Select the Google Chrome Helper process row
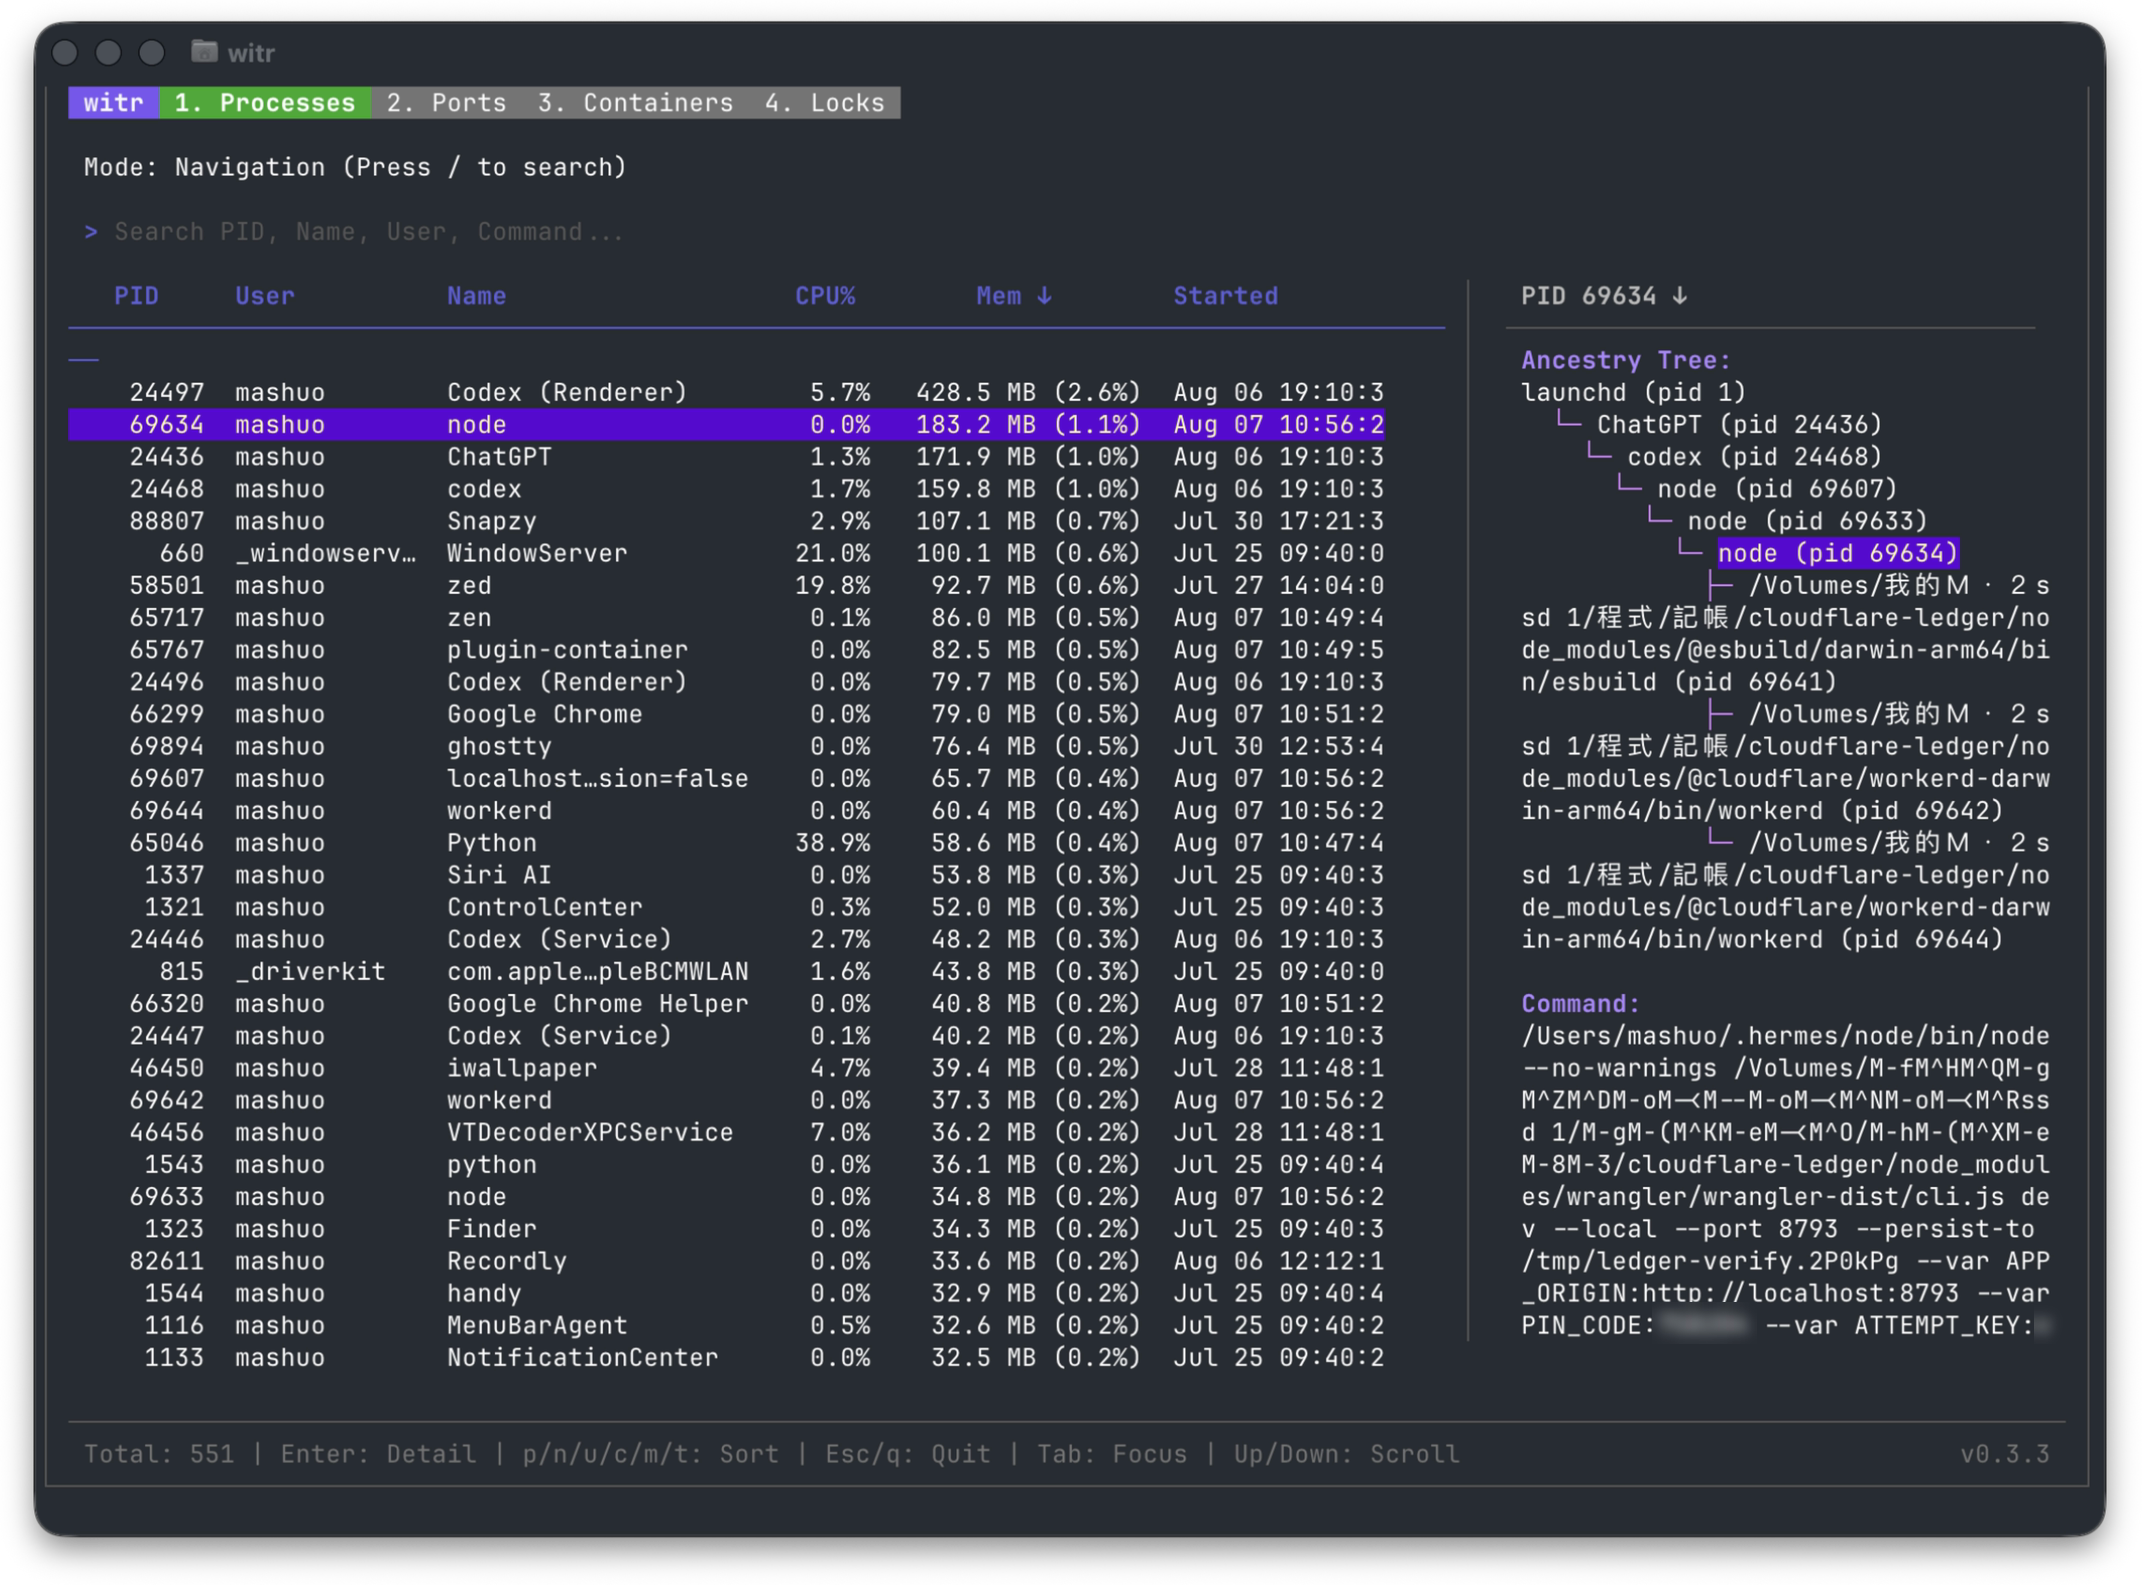Viewport: 2142px width, 1585px height. click(726, 1004)
